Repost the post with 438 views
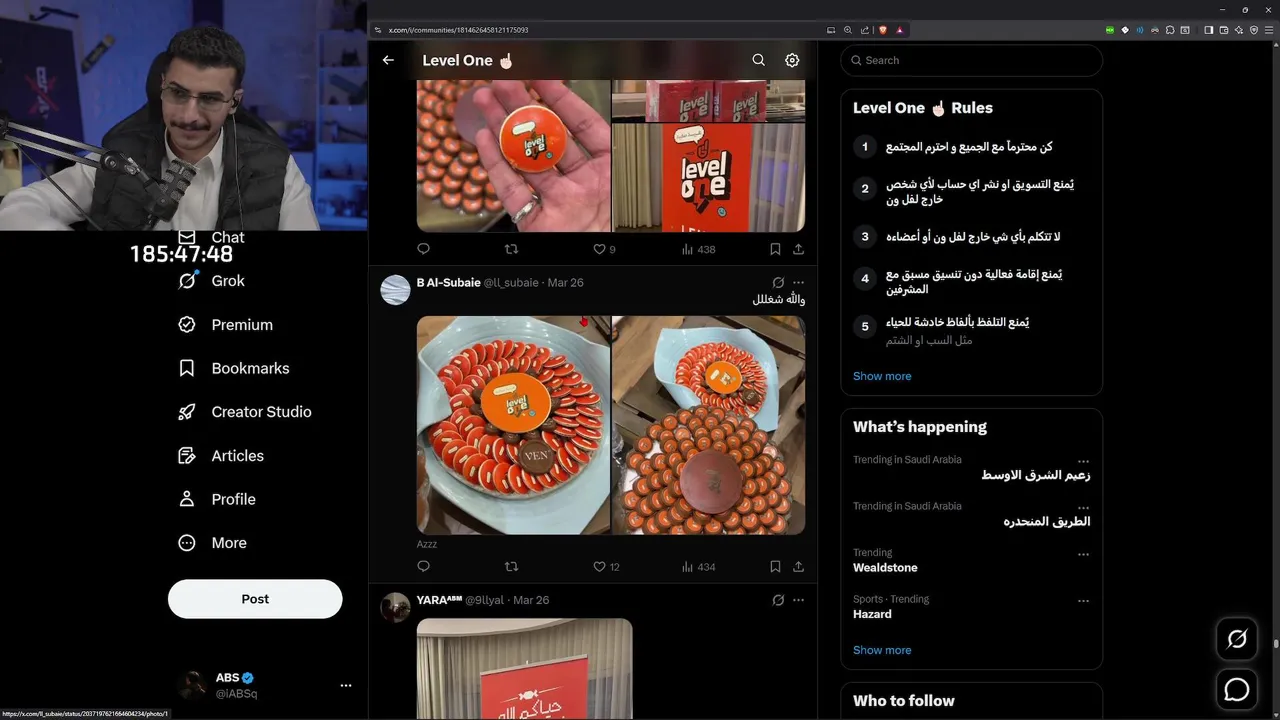The height and width of the screenshot is (720, 1280). click(x=511, y=249)
